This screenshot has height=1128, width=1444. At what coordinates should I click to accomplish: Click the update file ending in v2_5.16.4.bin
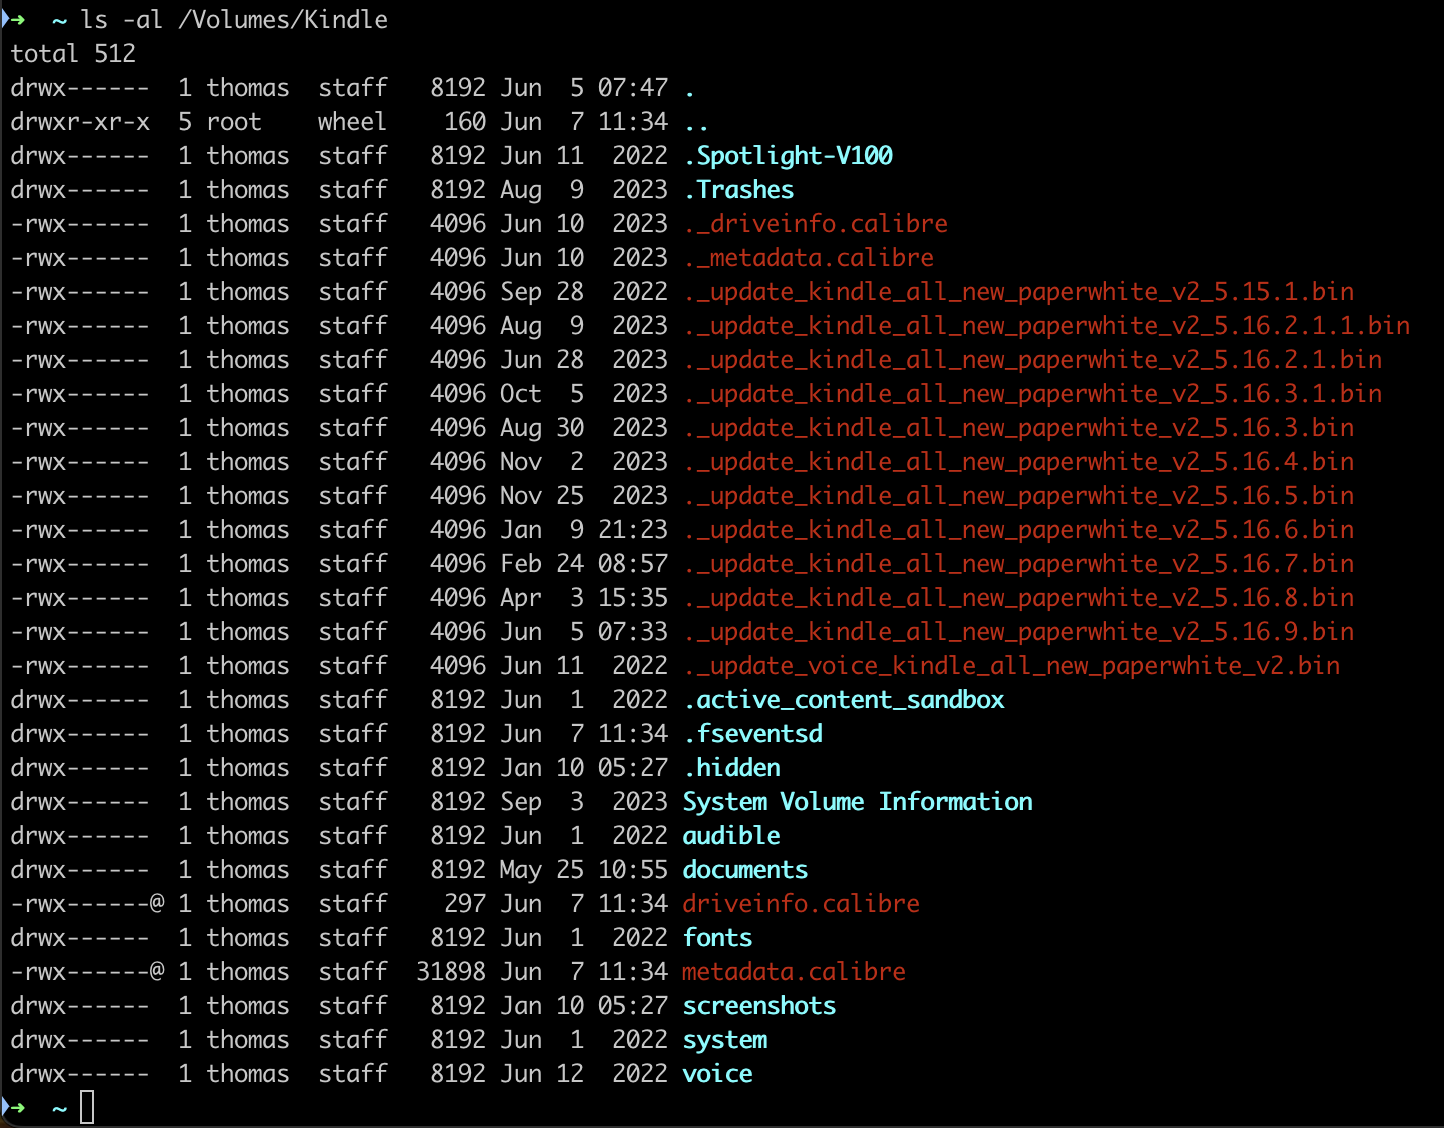pos(1019,462)
